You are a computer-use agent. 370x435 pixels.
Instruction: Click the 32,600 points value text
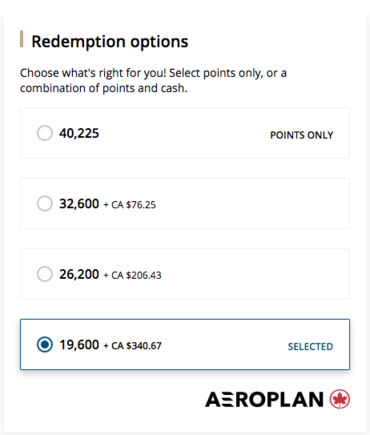point(79,204)
